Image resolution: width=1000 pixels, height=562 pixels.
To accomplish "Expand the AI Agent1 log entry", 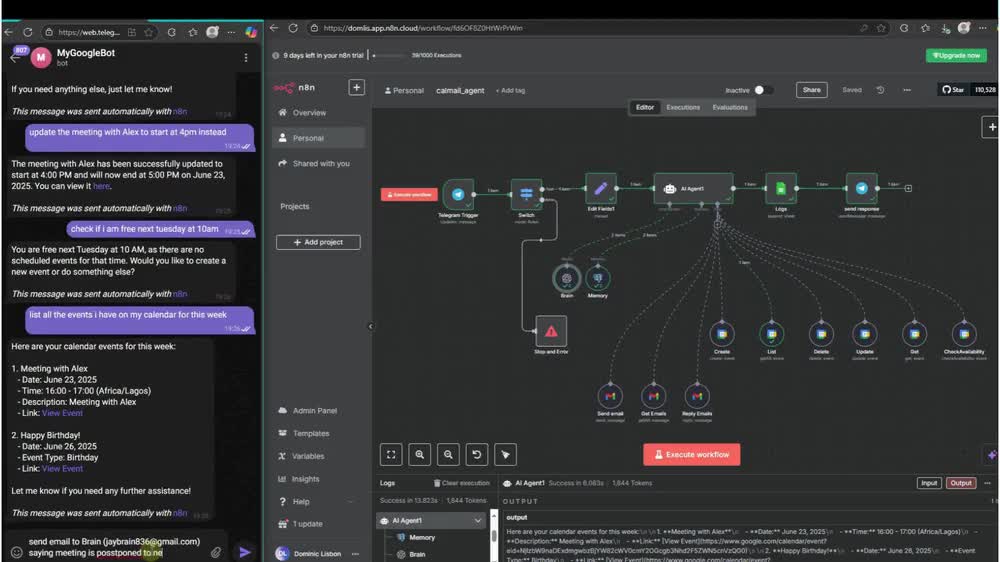I will [x=478, y=521].
